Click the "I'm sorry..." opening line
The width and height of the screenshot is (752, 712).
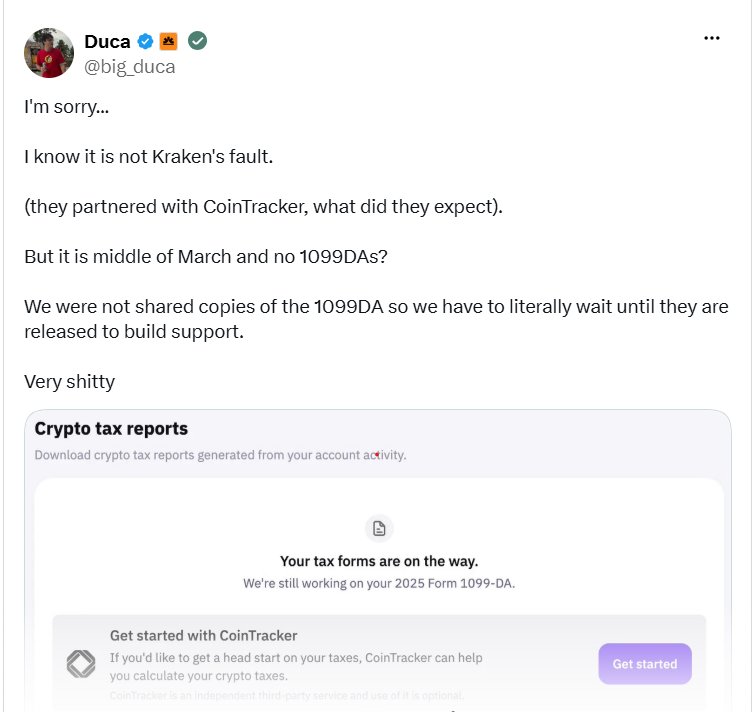point(67,107)
